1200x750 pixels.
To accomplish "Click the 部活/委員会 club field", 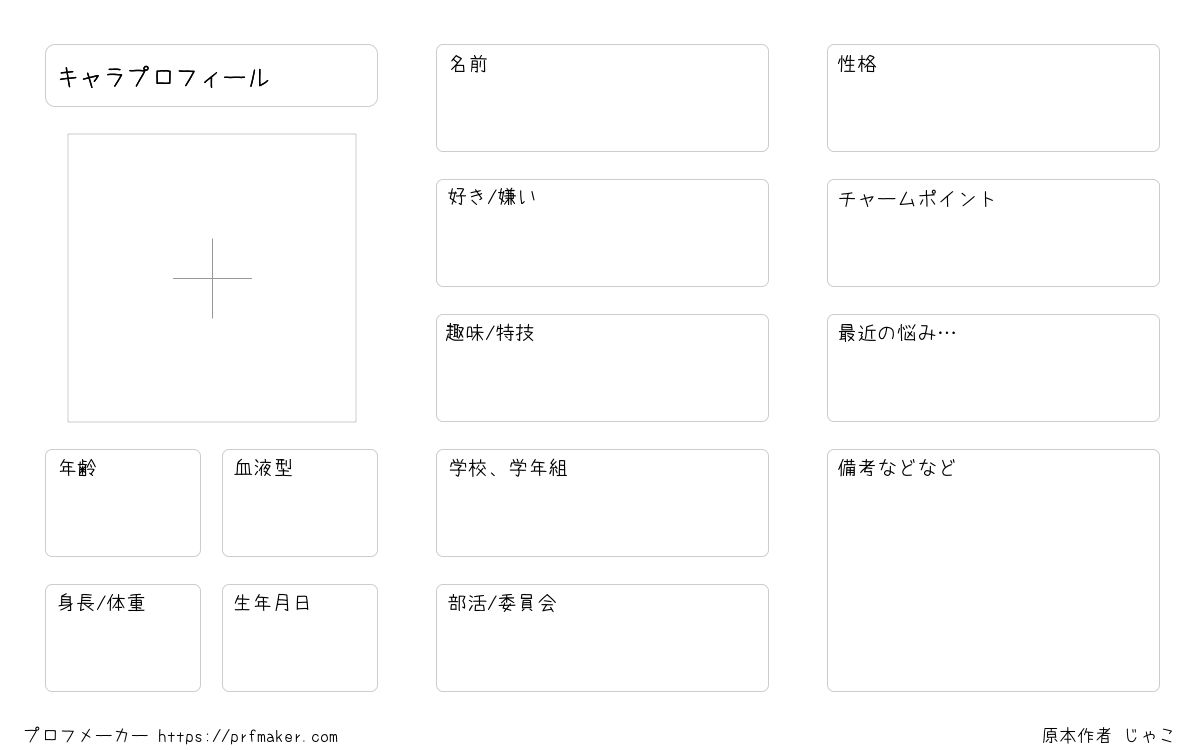I will click(x=602, y=638).
